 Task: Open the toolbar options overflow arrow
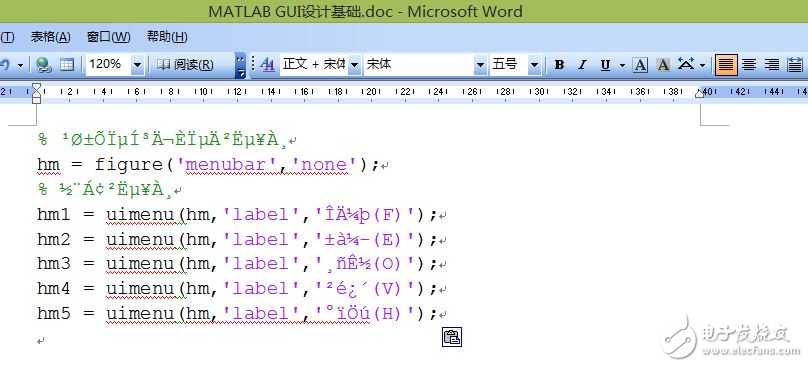tap(240, 65)
